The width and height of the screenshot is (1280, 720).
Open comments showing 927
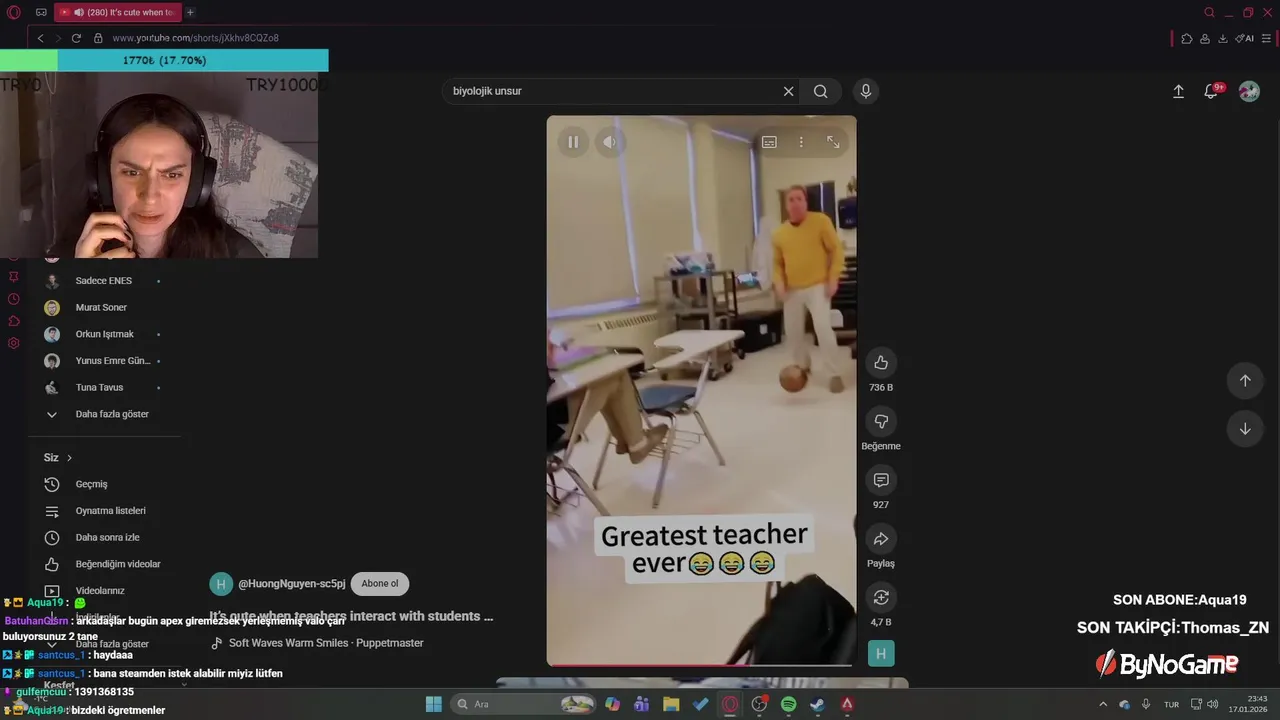tap(881, 480)
